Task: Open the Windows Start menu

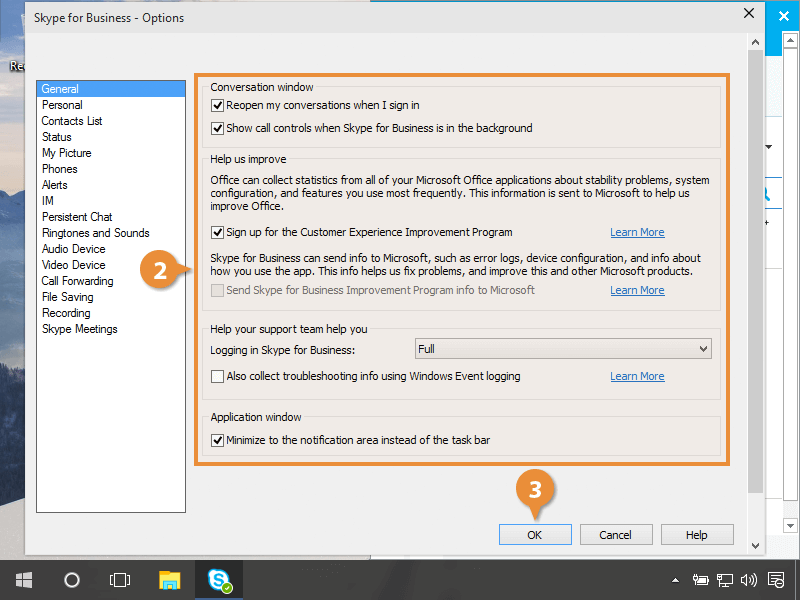Action: click(23, 580)
